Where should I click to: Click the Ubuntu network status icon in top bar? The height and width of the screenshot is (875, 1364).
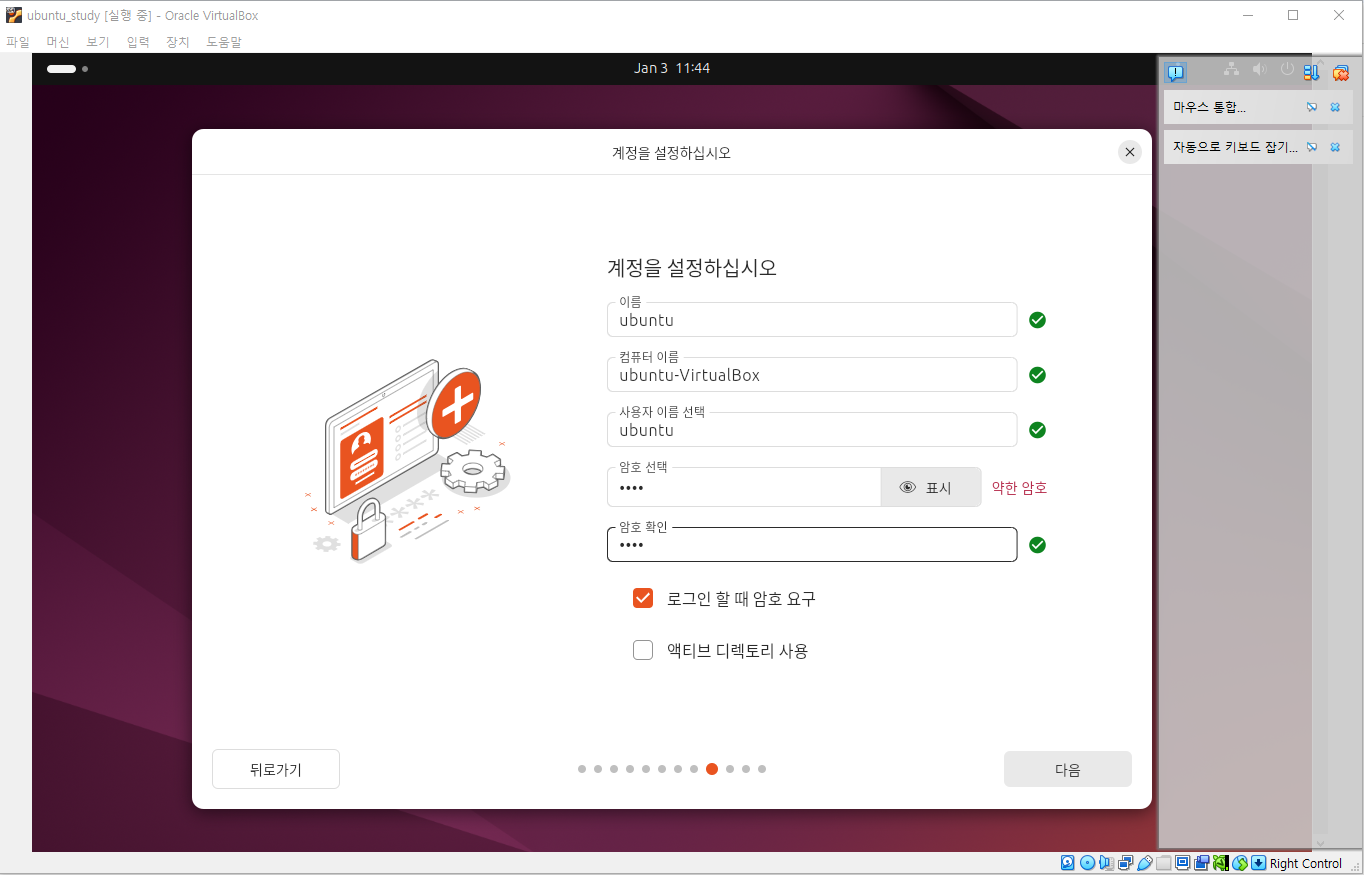pos(1231,69)
